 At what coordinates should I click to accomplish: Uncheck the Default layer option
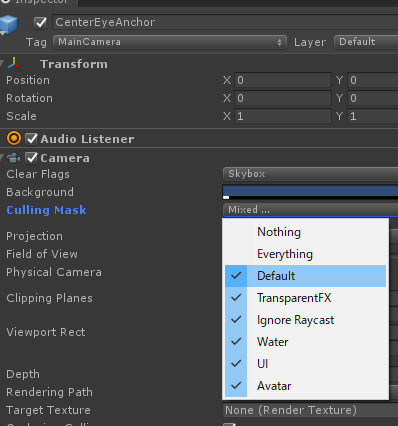[305, 276]
